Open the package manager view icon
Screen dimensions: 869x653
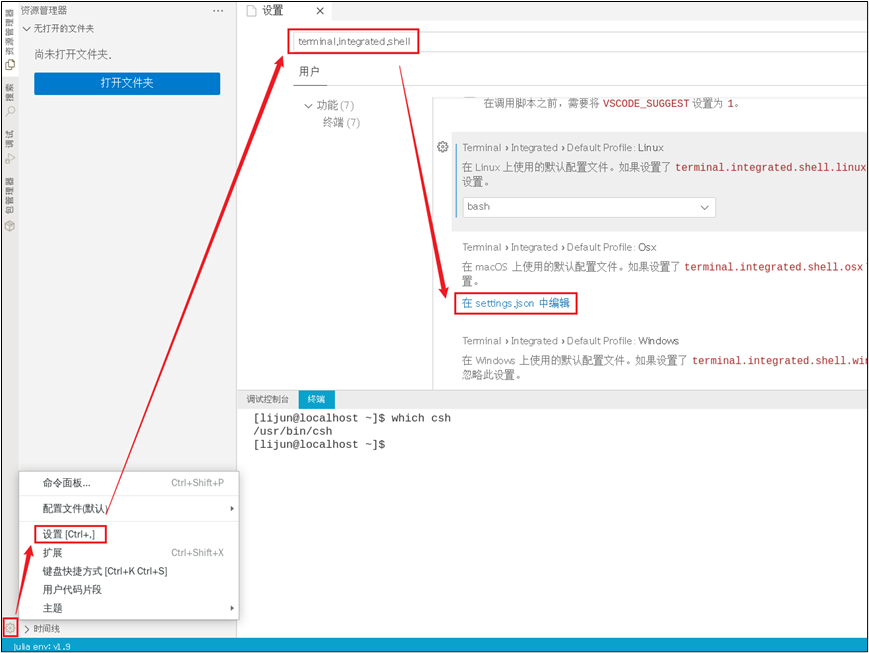[10, 226]
